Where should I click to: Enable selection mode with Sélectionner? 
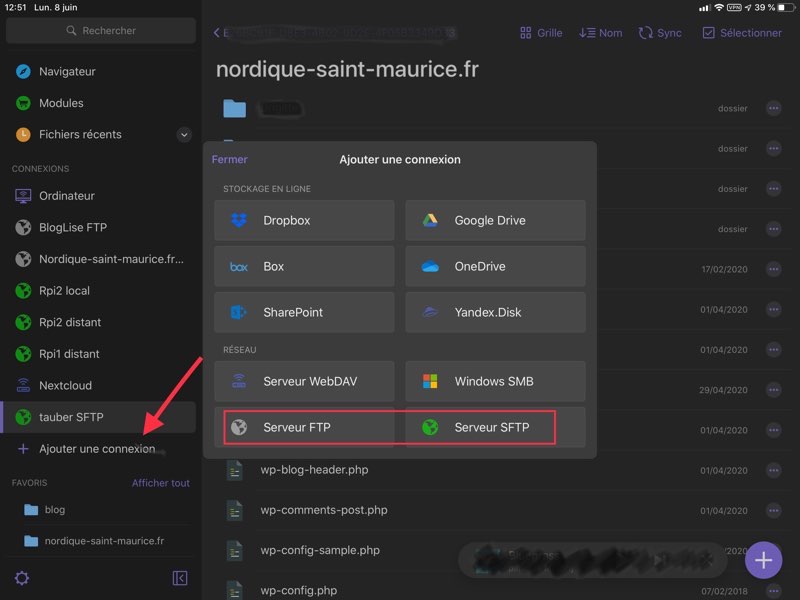(x=742, y=33)
